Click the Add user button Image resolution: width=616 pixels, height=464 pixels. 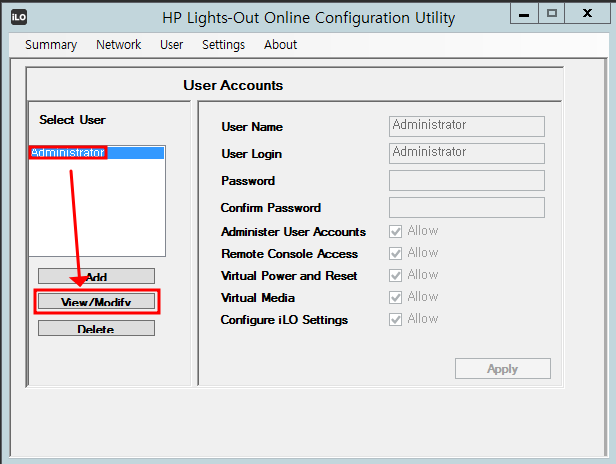coord(96,276)
